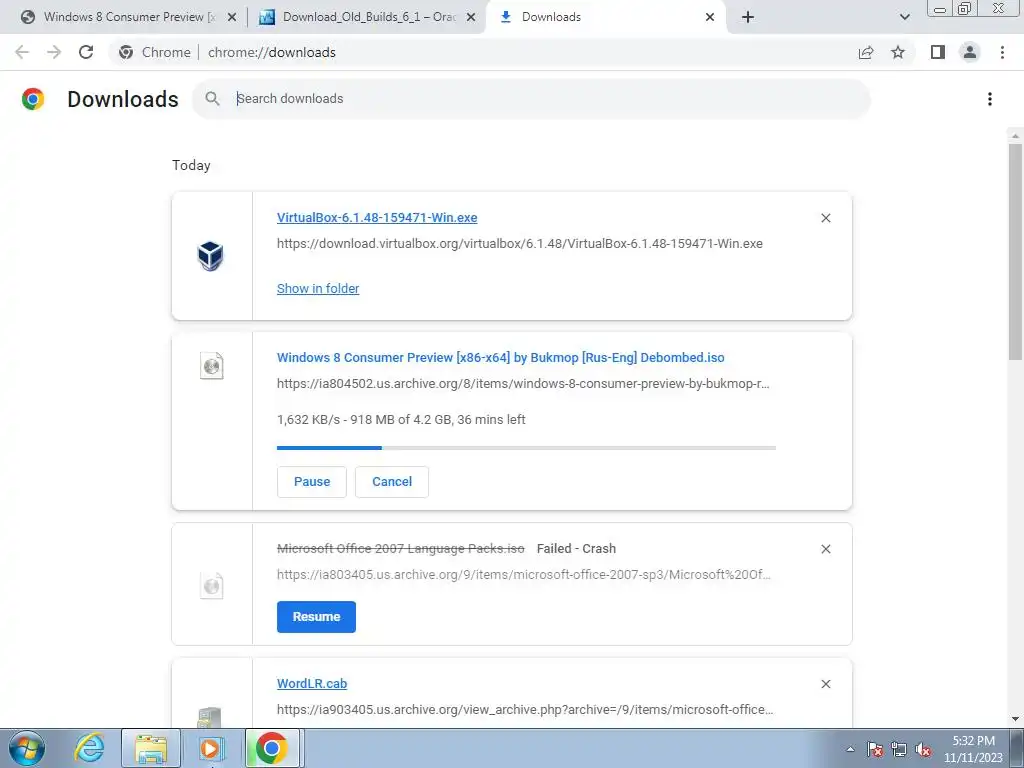This screenshot has height=768, width=1024.
Task: Open a new tab with plus button
Action: tap(748, 17)
